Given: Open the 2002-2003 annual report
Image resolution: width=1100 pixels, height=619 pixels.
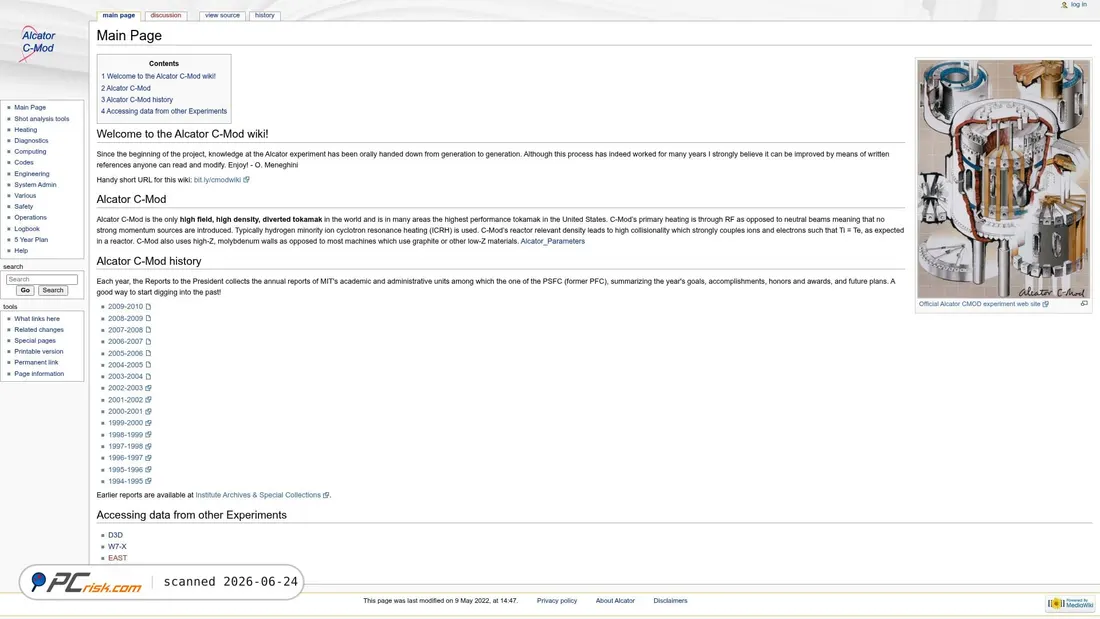Looking at the screenshot, I should pos(125,388).
